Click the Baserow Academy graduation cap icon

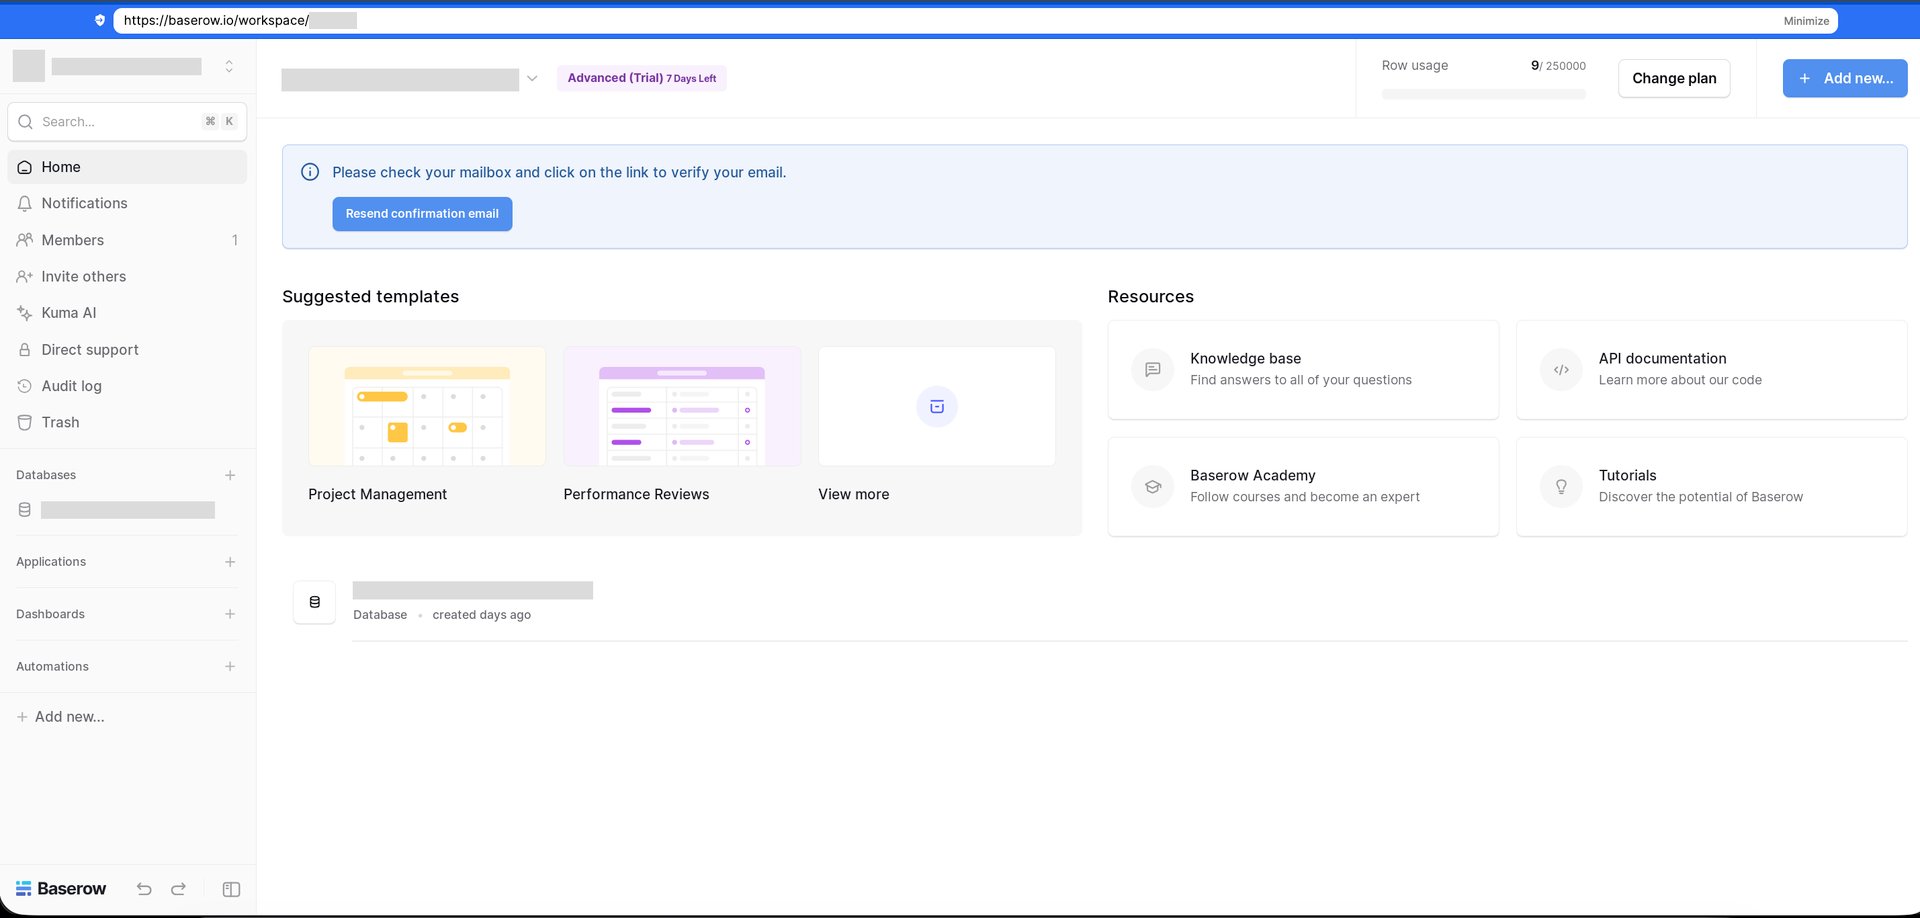(1152, 487)
